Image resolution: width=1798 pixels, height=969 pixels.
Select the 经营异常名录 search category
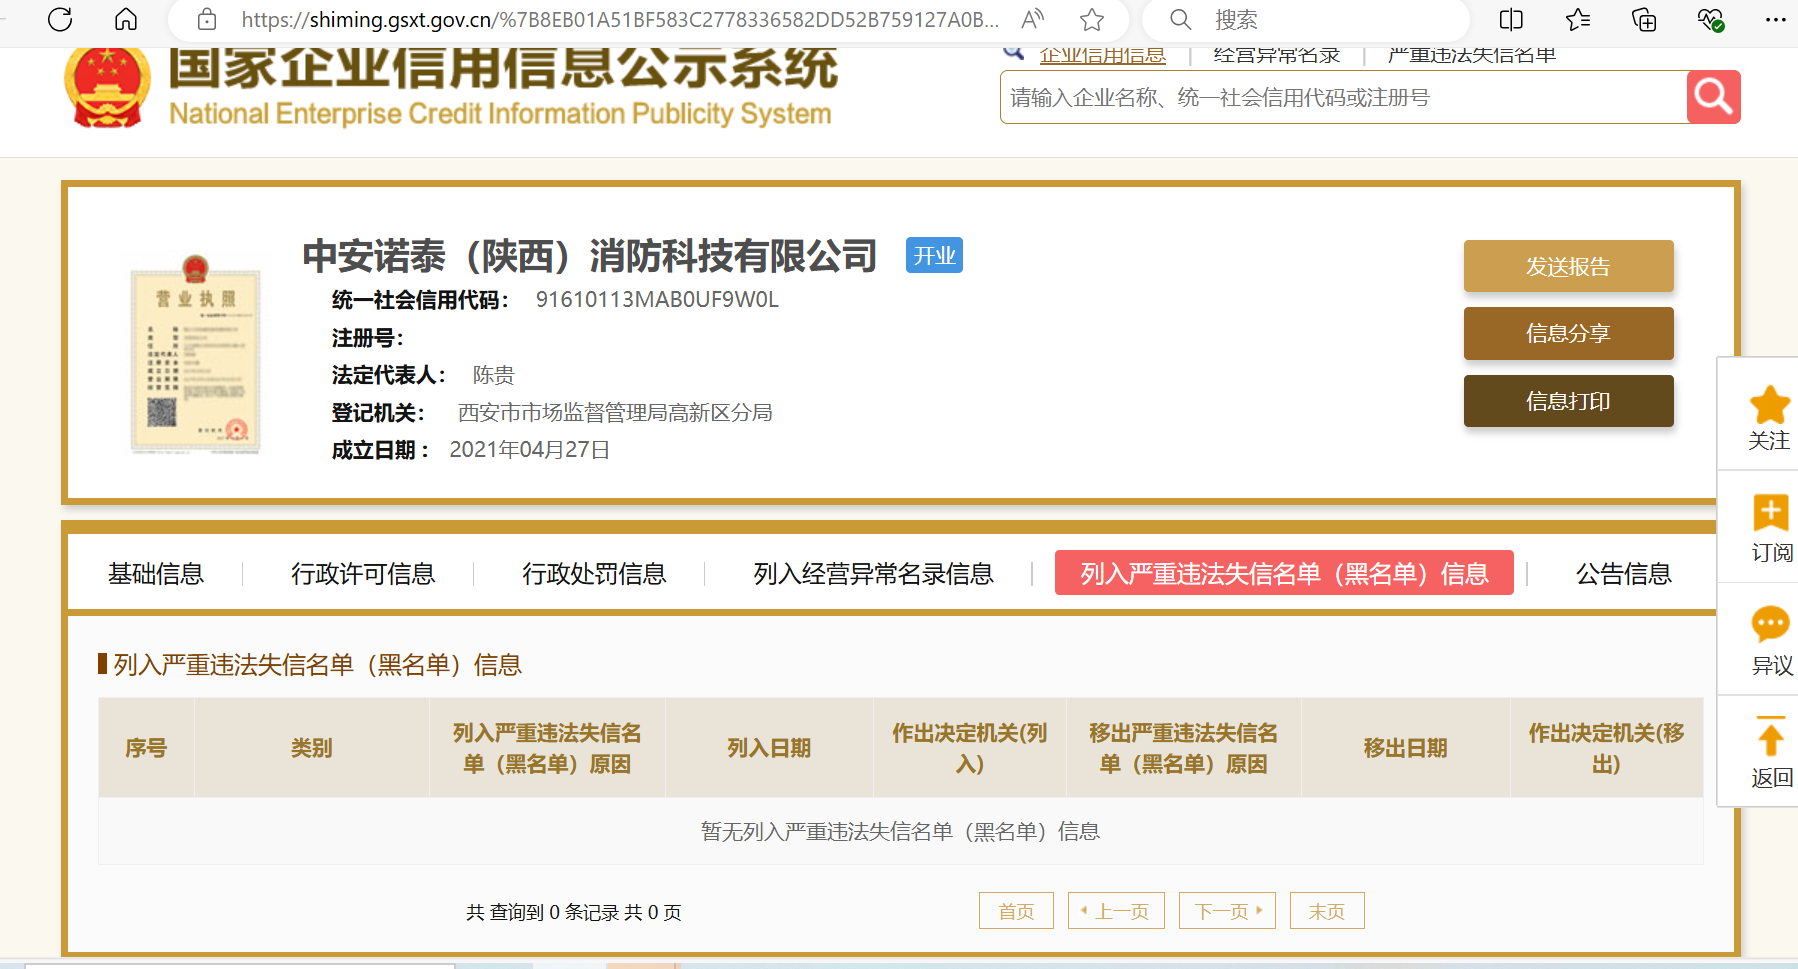(x=1277, y=56)
